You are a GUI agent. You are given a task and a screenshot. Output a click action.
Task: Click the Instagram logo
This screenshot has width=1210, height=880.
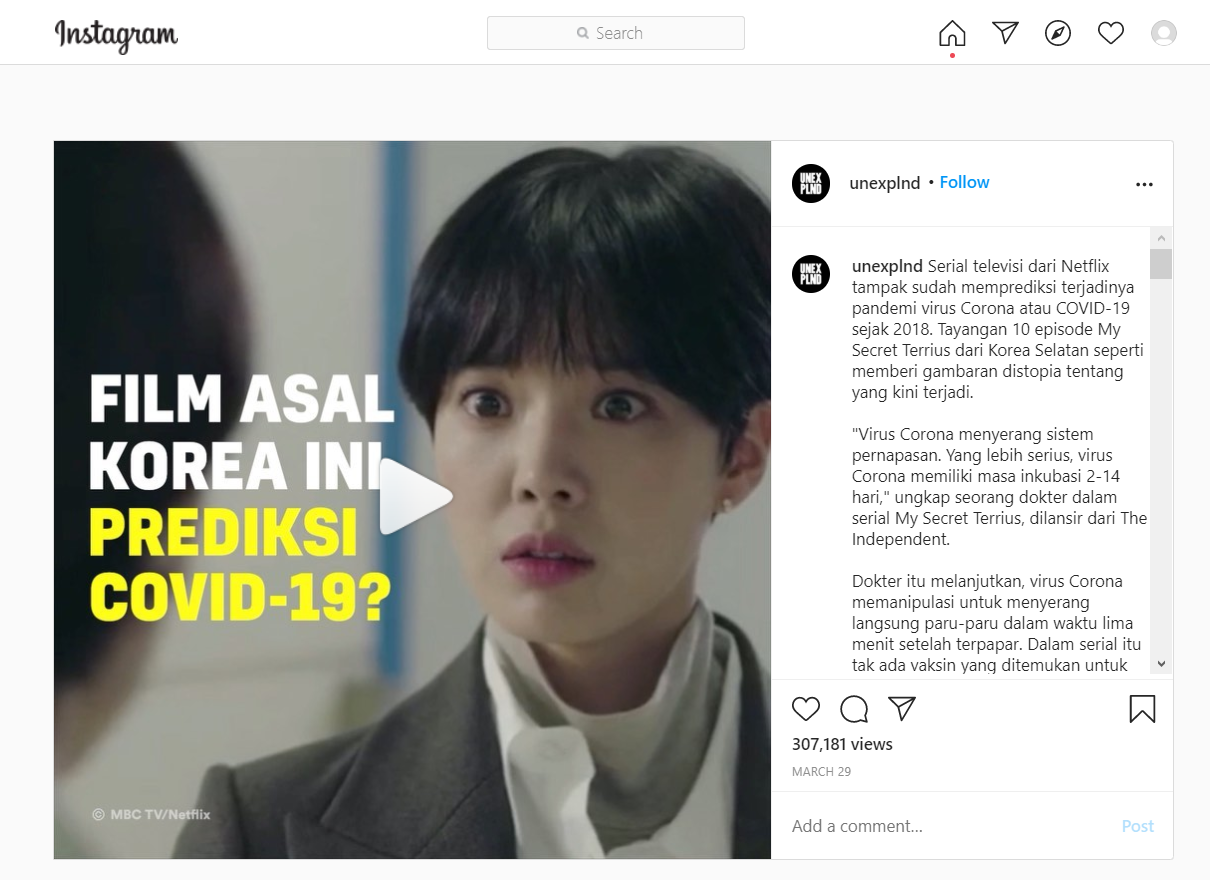coord(117,34)
